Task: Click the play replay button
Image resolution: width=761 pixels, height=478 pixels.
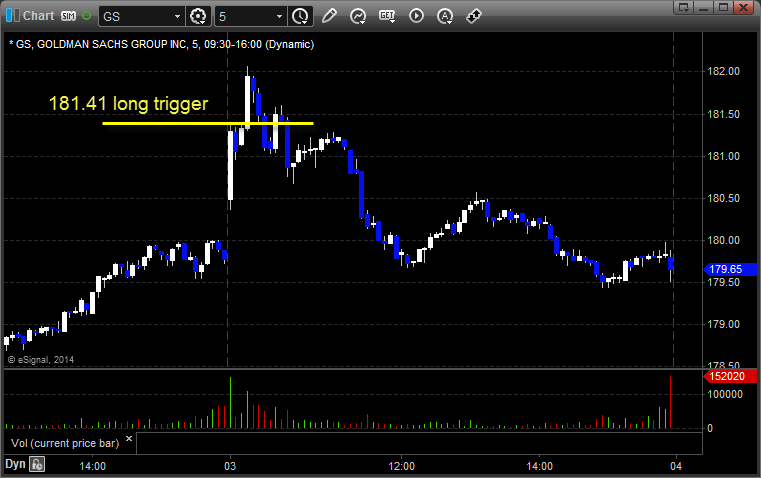Action: 416,16
